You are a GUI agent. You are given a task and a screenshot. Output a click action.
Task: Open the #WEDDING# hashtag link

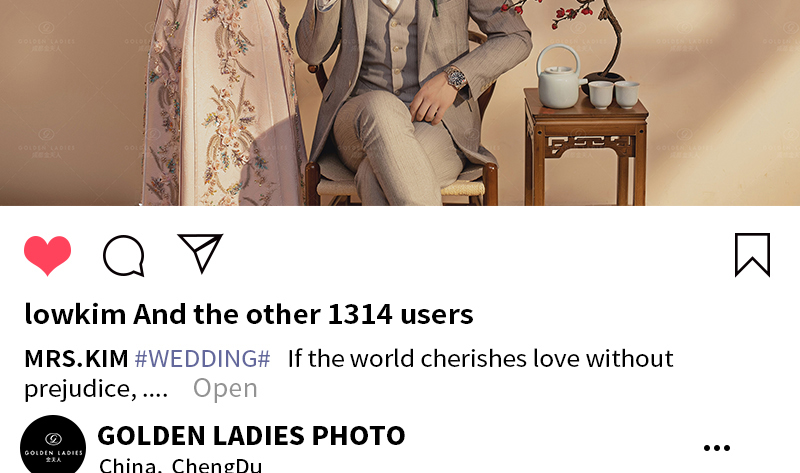click(202, 359)
